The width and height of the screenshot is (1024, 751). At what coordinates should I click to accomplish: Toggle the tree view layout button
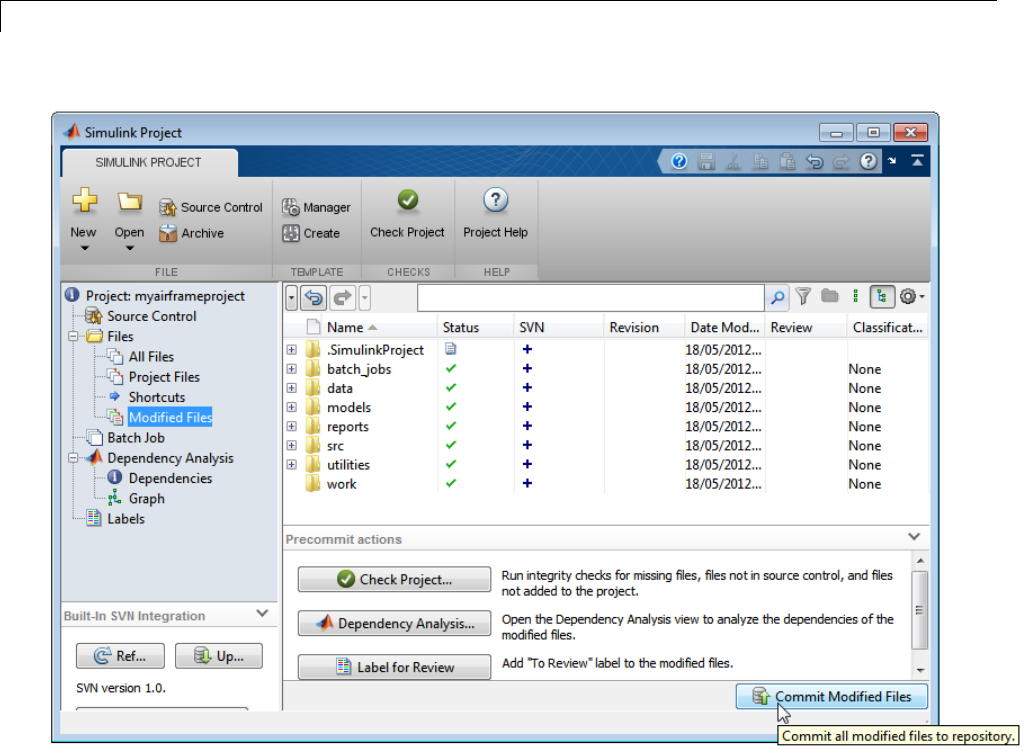882,296
